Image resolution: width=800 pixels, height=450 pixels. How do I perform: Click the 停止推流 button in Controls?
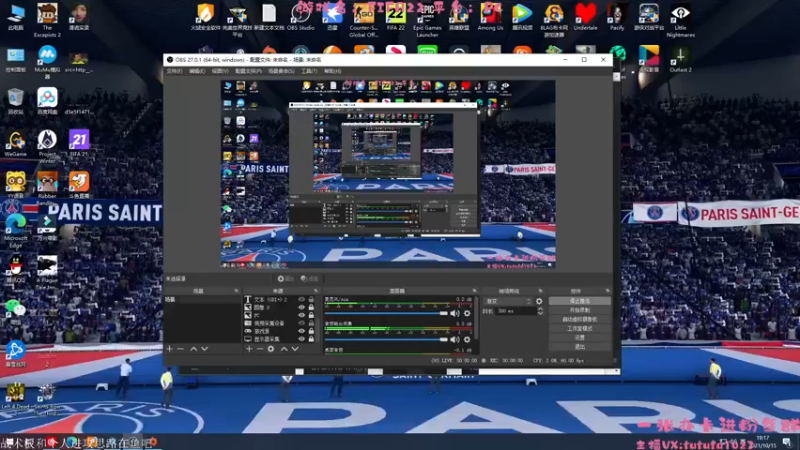580,301
